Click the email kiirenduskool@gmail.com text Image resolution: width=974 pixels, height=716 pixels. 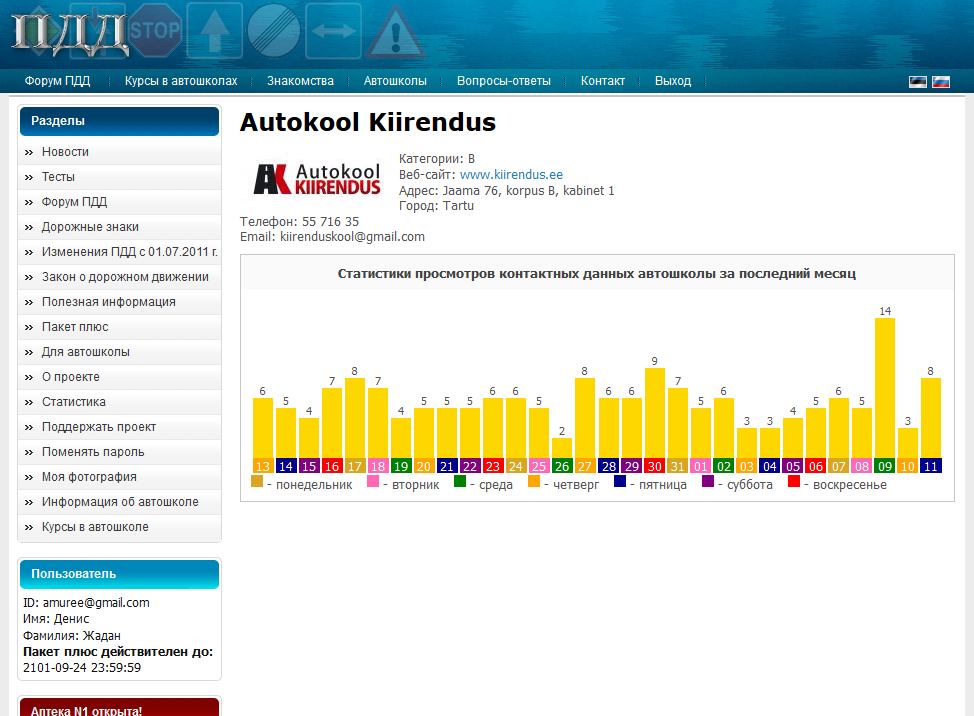pos(352,237)
